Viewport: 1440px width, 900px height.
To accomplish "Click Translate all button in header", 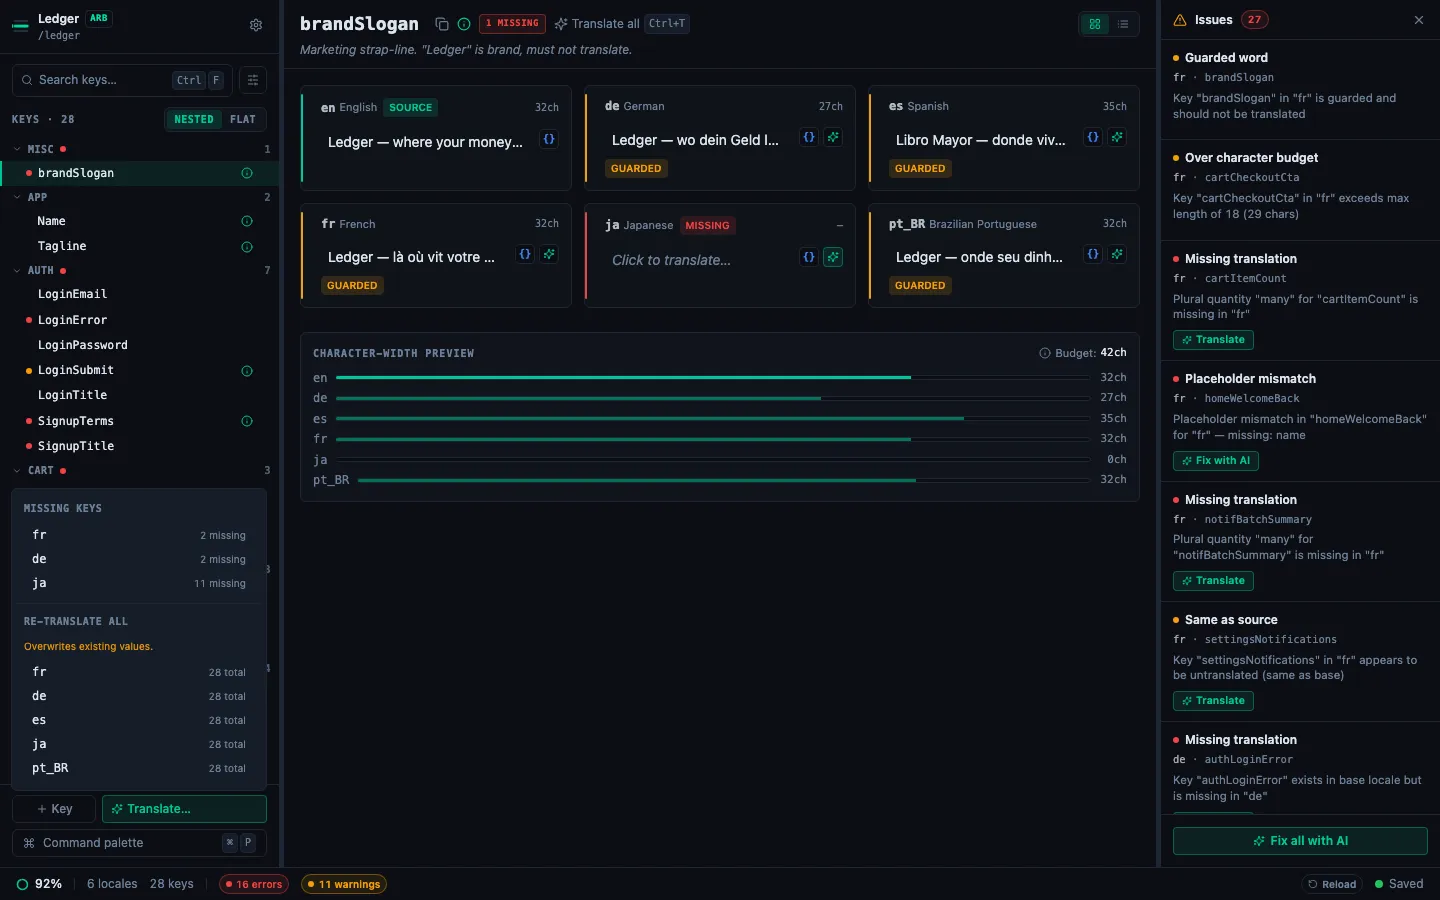I will [x=621, y=24].
